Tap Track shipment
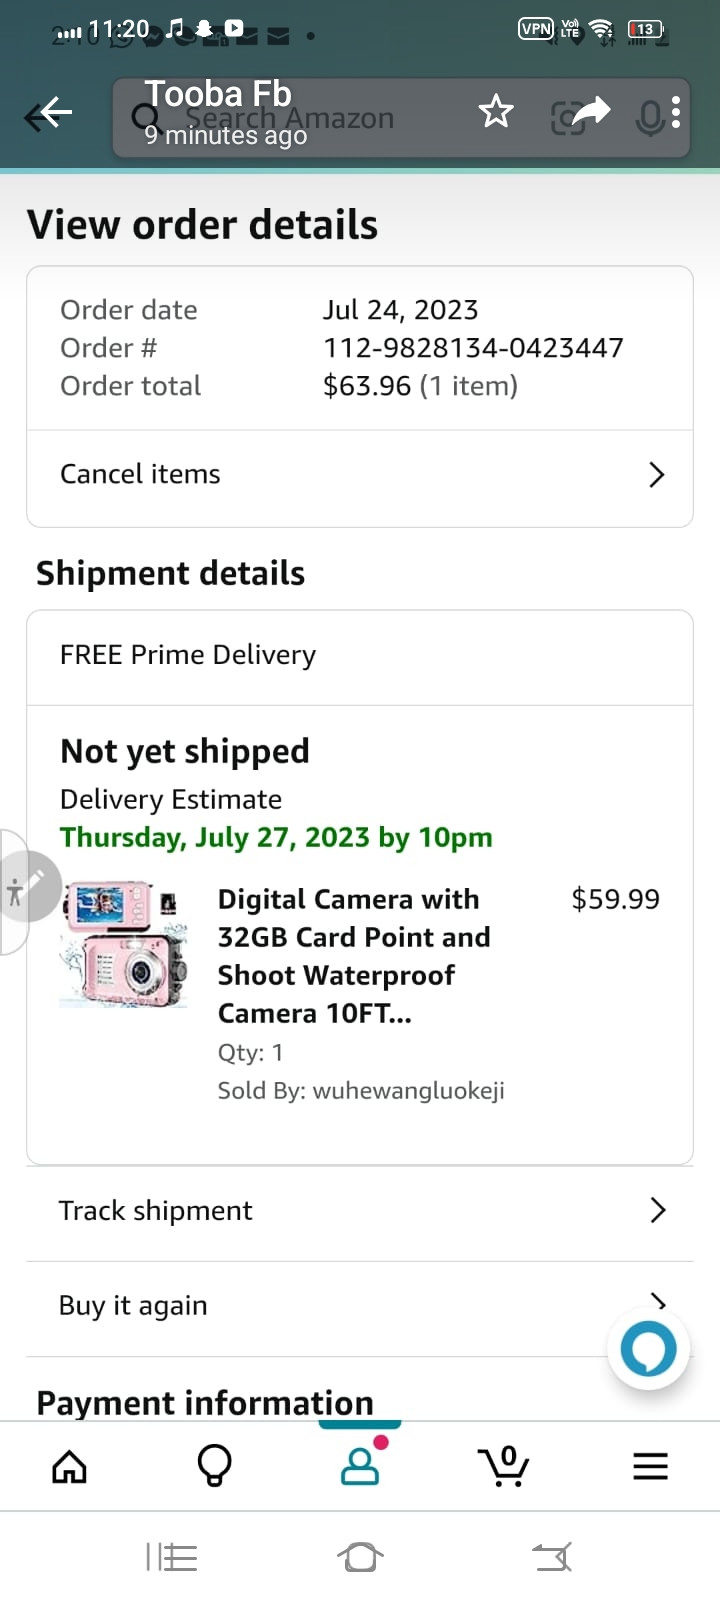Image resolution: width=720 pixels, height=1600 pixels. click(x=156, y=1210)
